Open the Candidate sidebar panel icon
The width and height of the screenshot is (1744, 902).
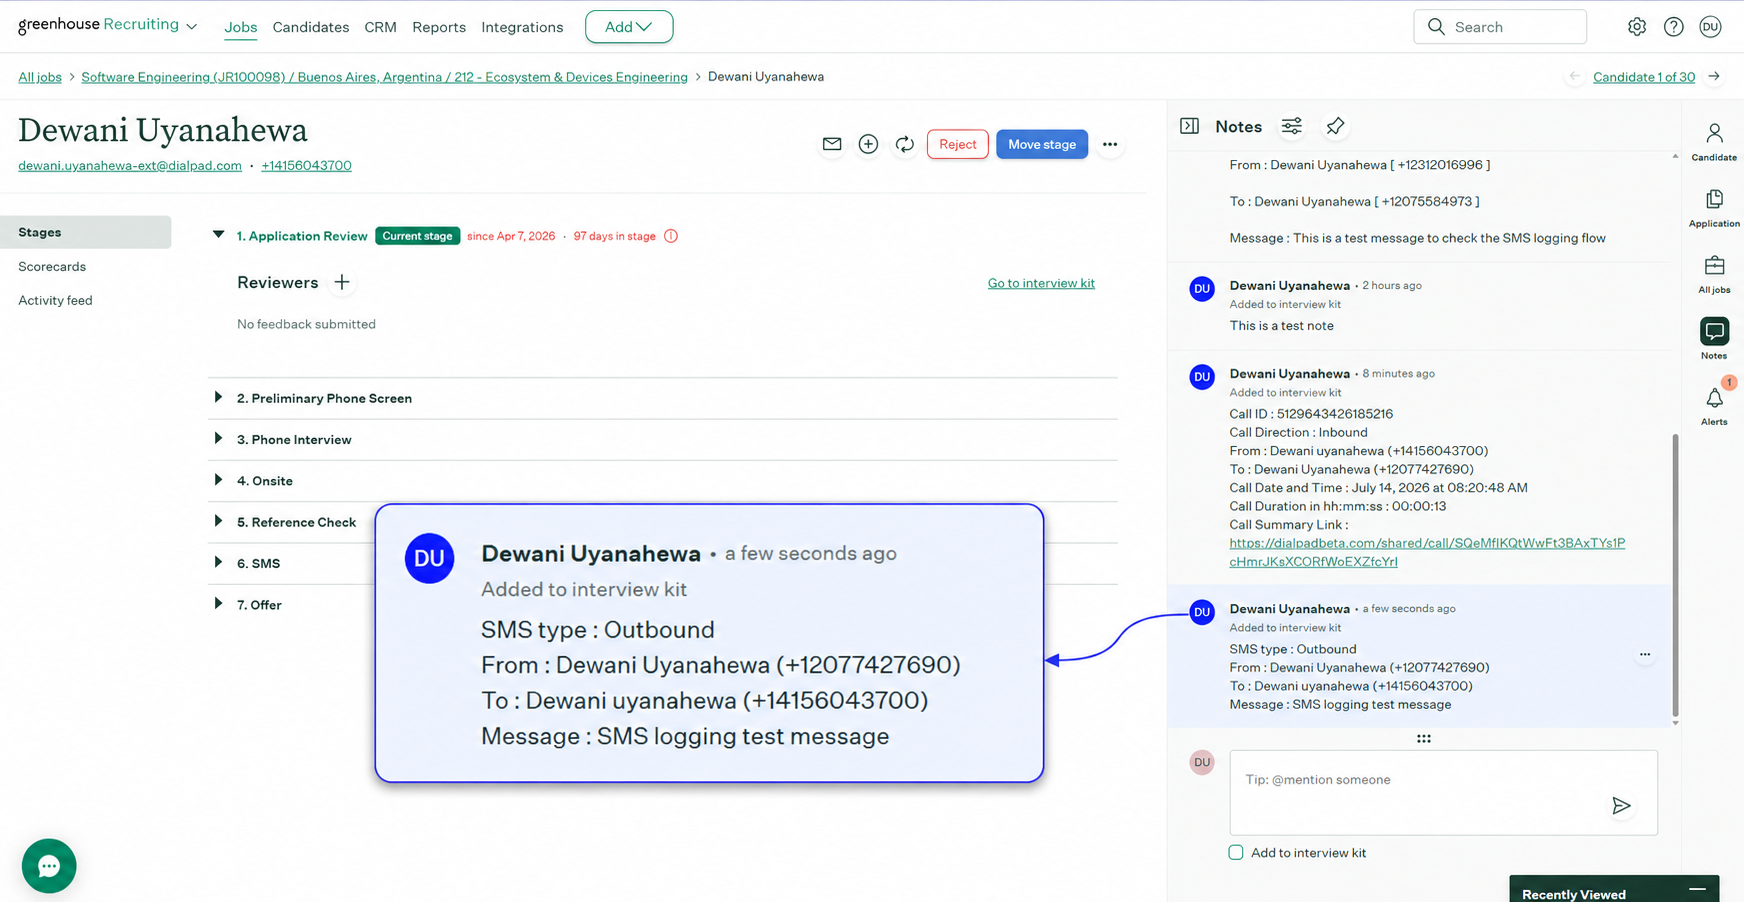coord(1714,141)
